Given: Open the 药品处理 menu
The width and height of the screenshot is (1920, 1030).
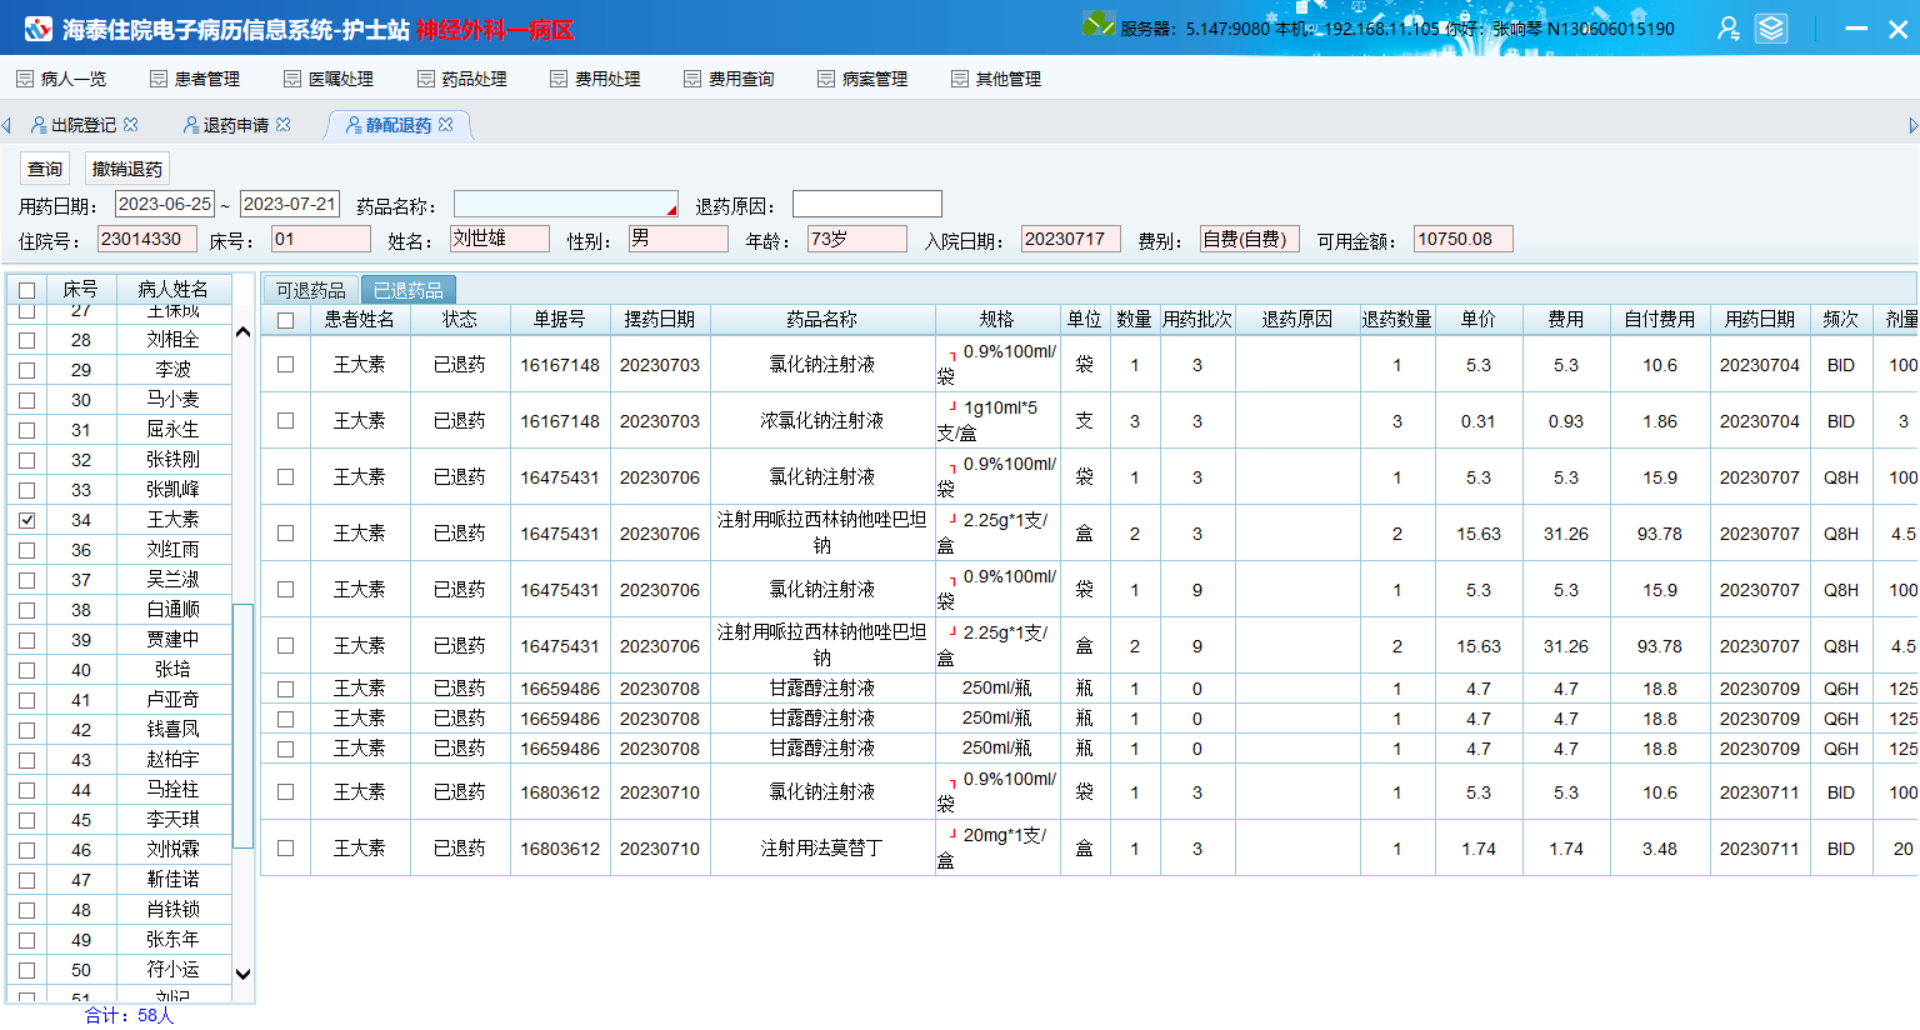Looking at the screenshot, I should (462, 79).
